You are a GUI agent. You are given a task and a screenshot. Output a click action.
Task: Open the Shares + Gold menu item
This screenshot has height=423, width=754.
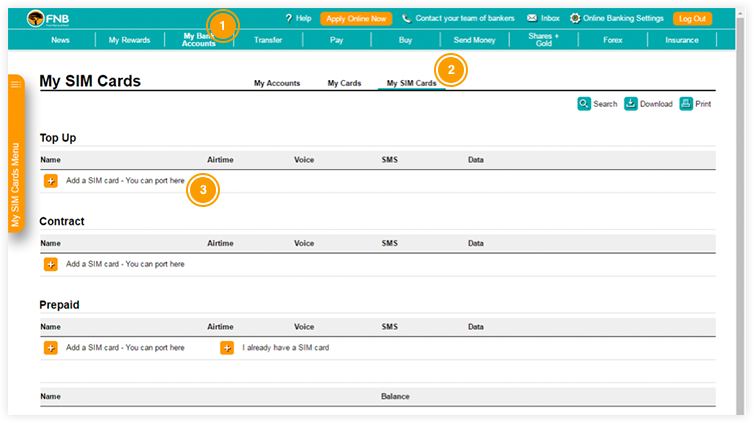(x=544, y=40)
